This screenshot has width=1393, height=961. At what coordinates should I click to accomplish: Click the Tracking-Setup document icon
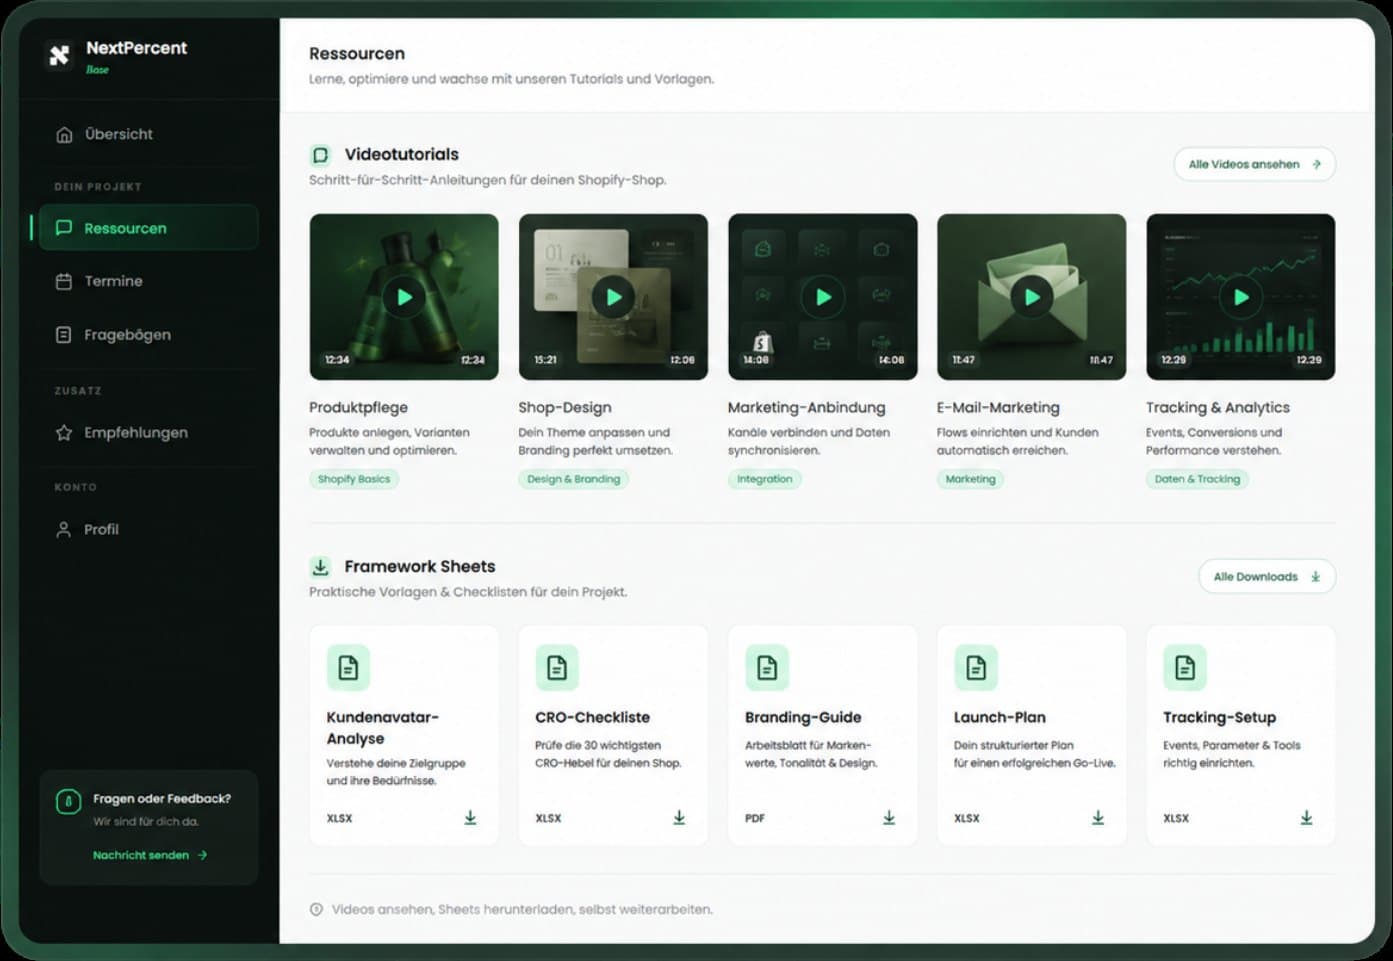pyautogui.click(x=1185, y=667)
